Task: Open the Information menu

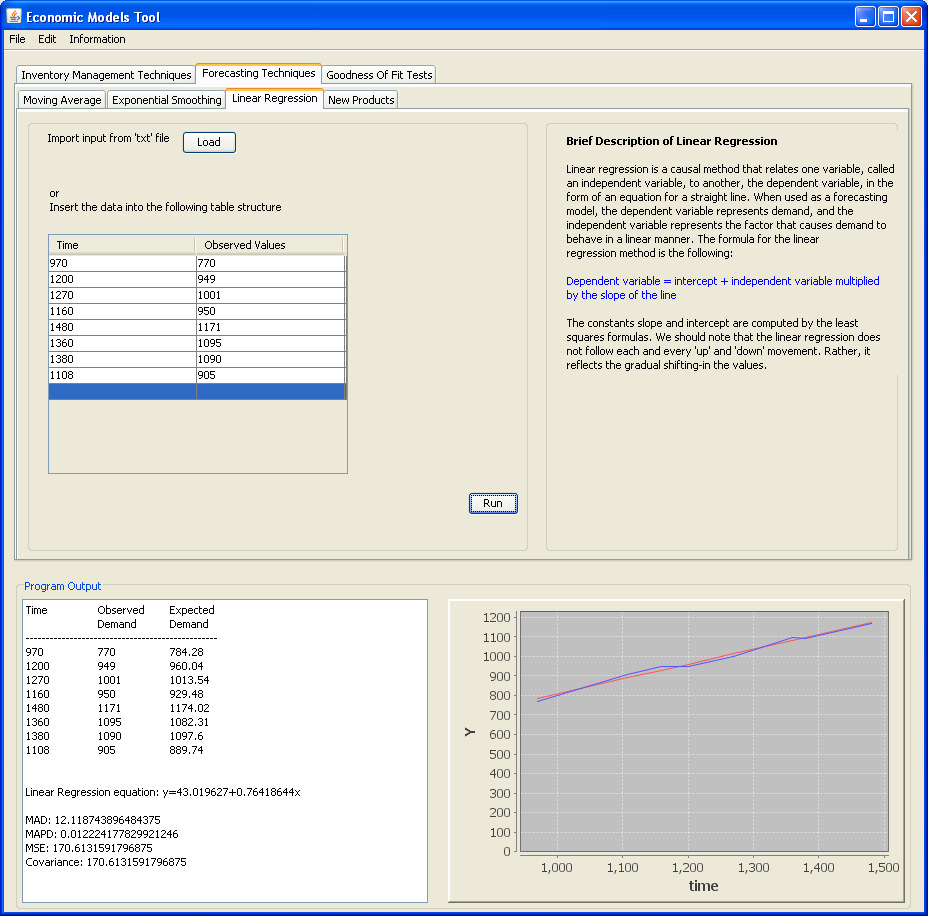Action: pos(97,39)
